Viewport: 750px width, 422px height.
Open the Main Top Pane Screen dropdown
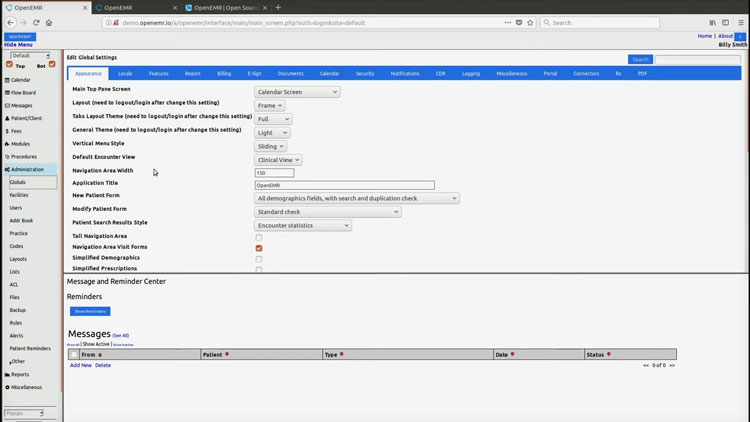click(x=297, y=92)
